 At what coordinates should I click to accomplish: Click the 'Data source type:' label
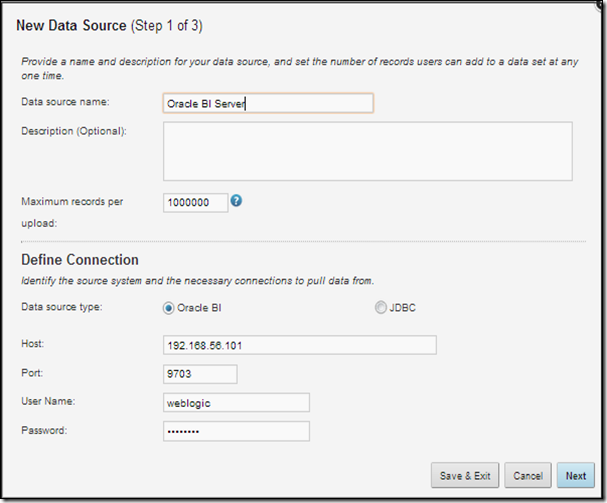(63, 308)
